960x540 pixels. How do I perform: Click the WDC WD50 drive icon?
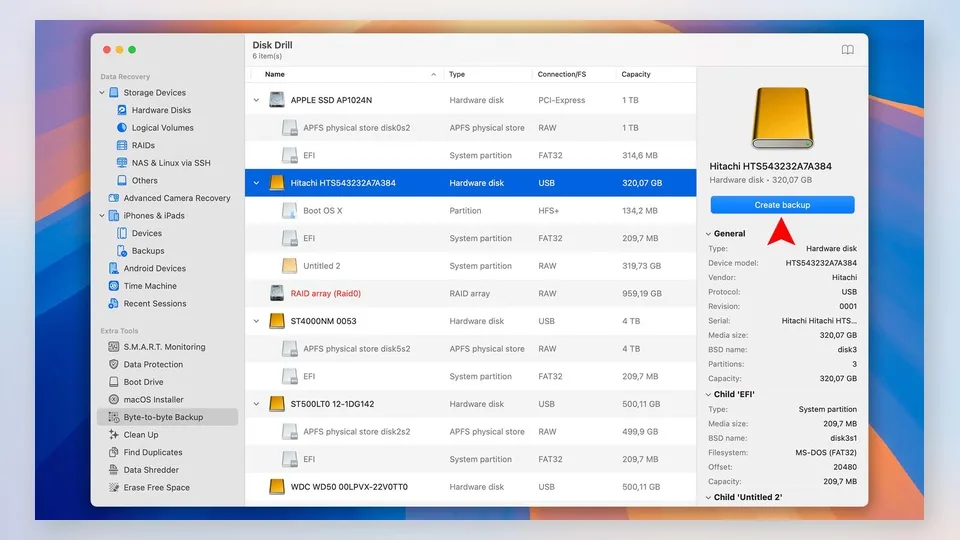point(277,487)
